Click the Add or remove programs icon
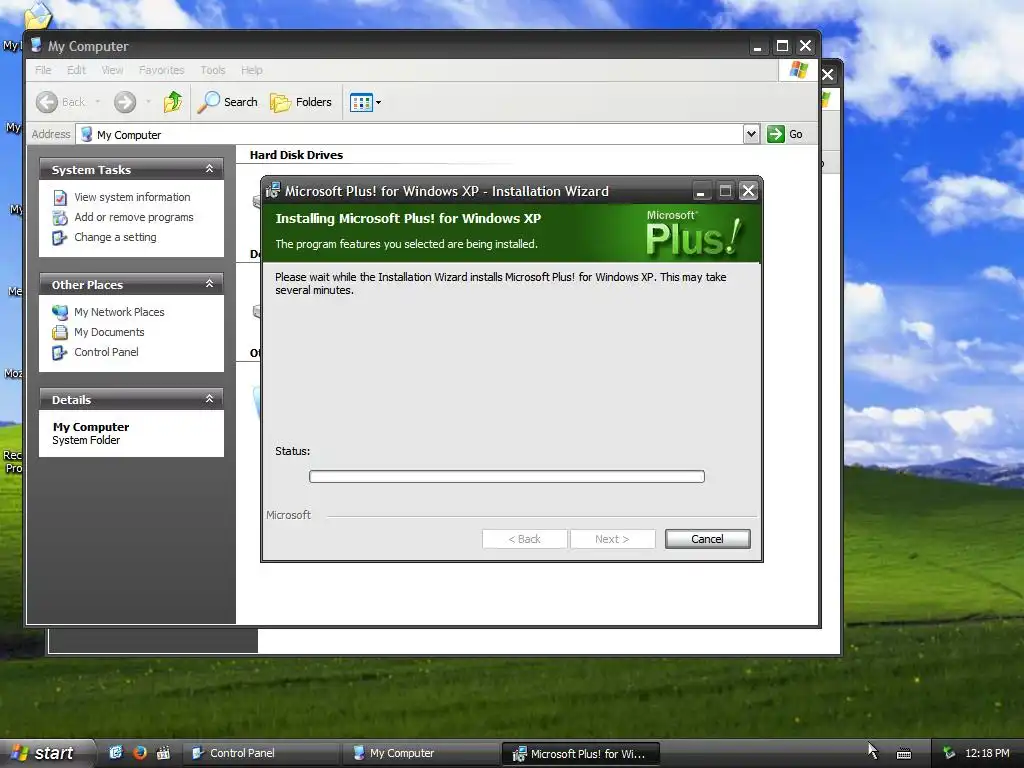 (x=59, y=217)
